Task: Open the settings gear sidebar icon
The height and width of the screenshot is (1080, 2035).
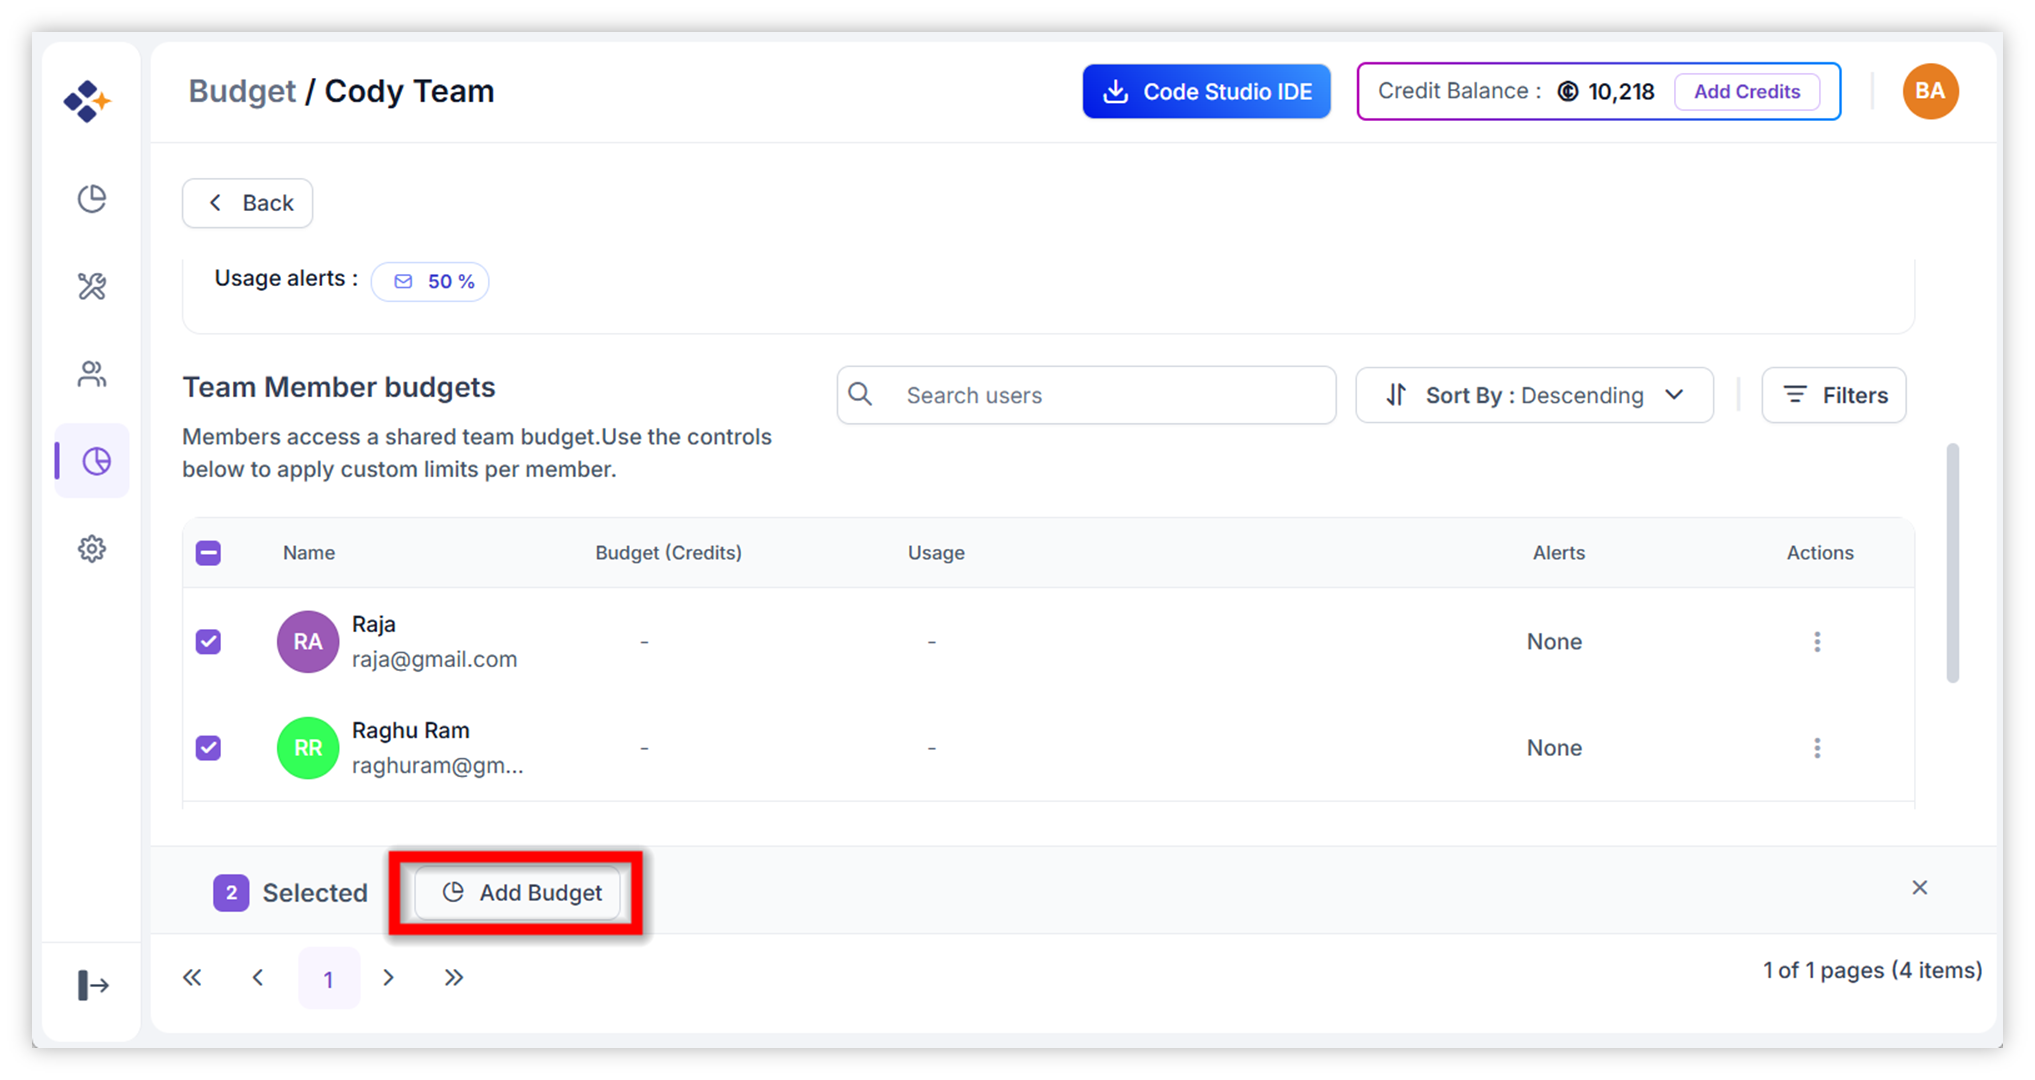Action: coord(92,549)
